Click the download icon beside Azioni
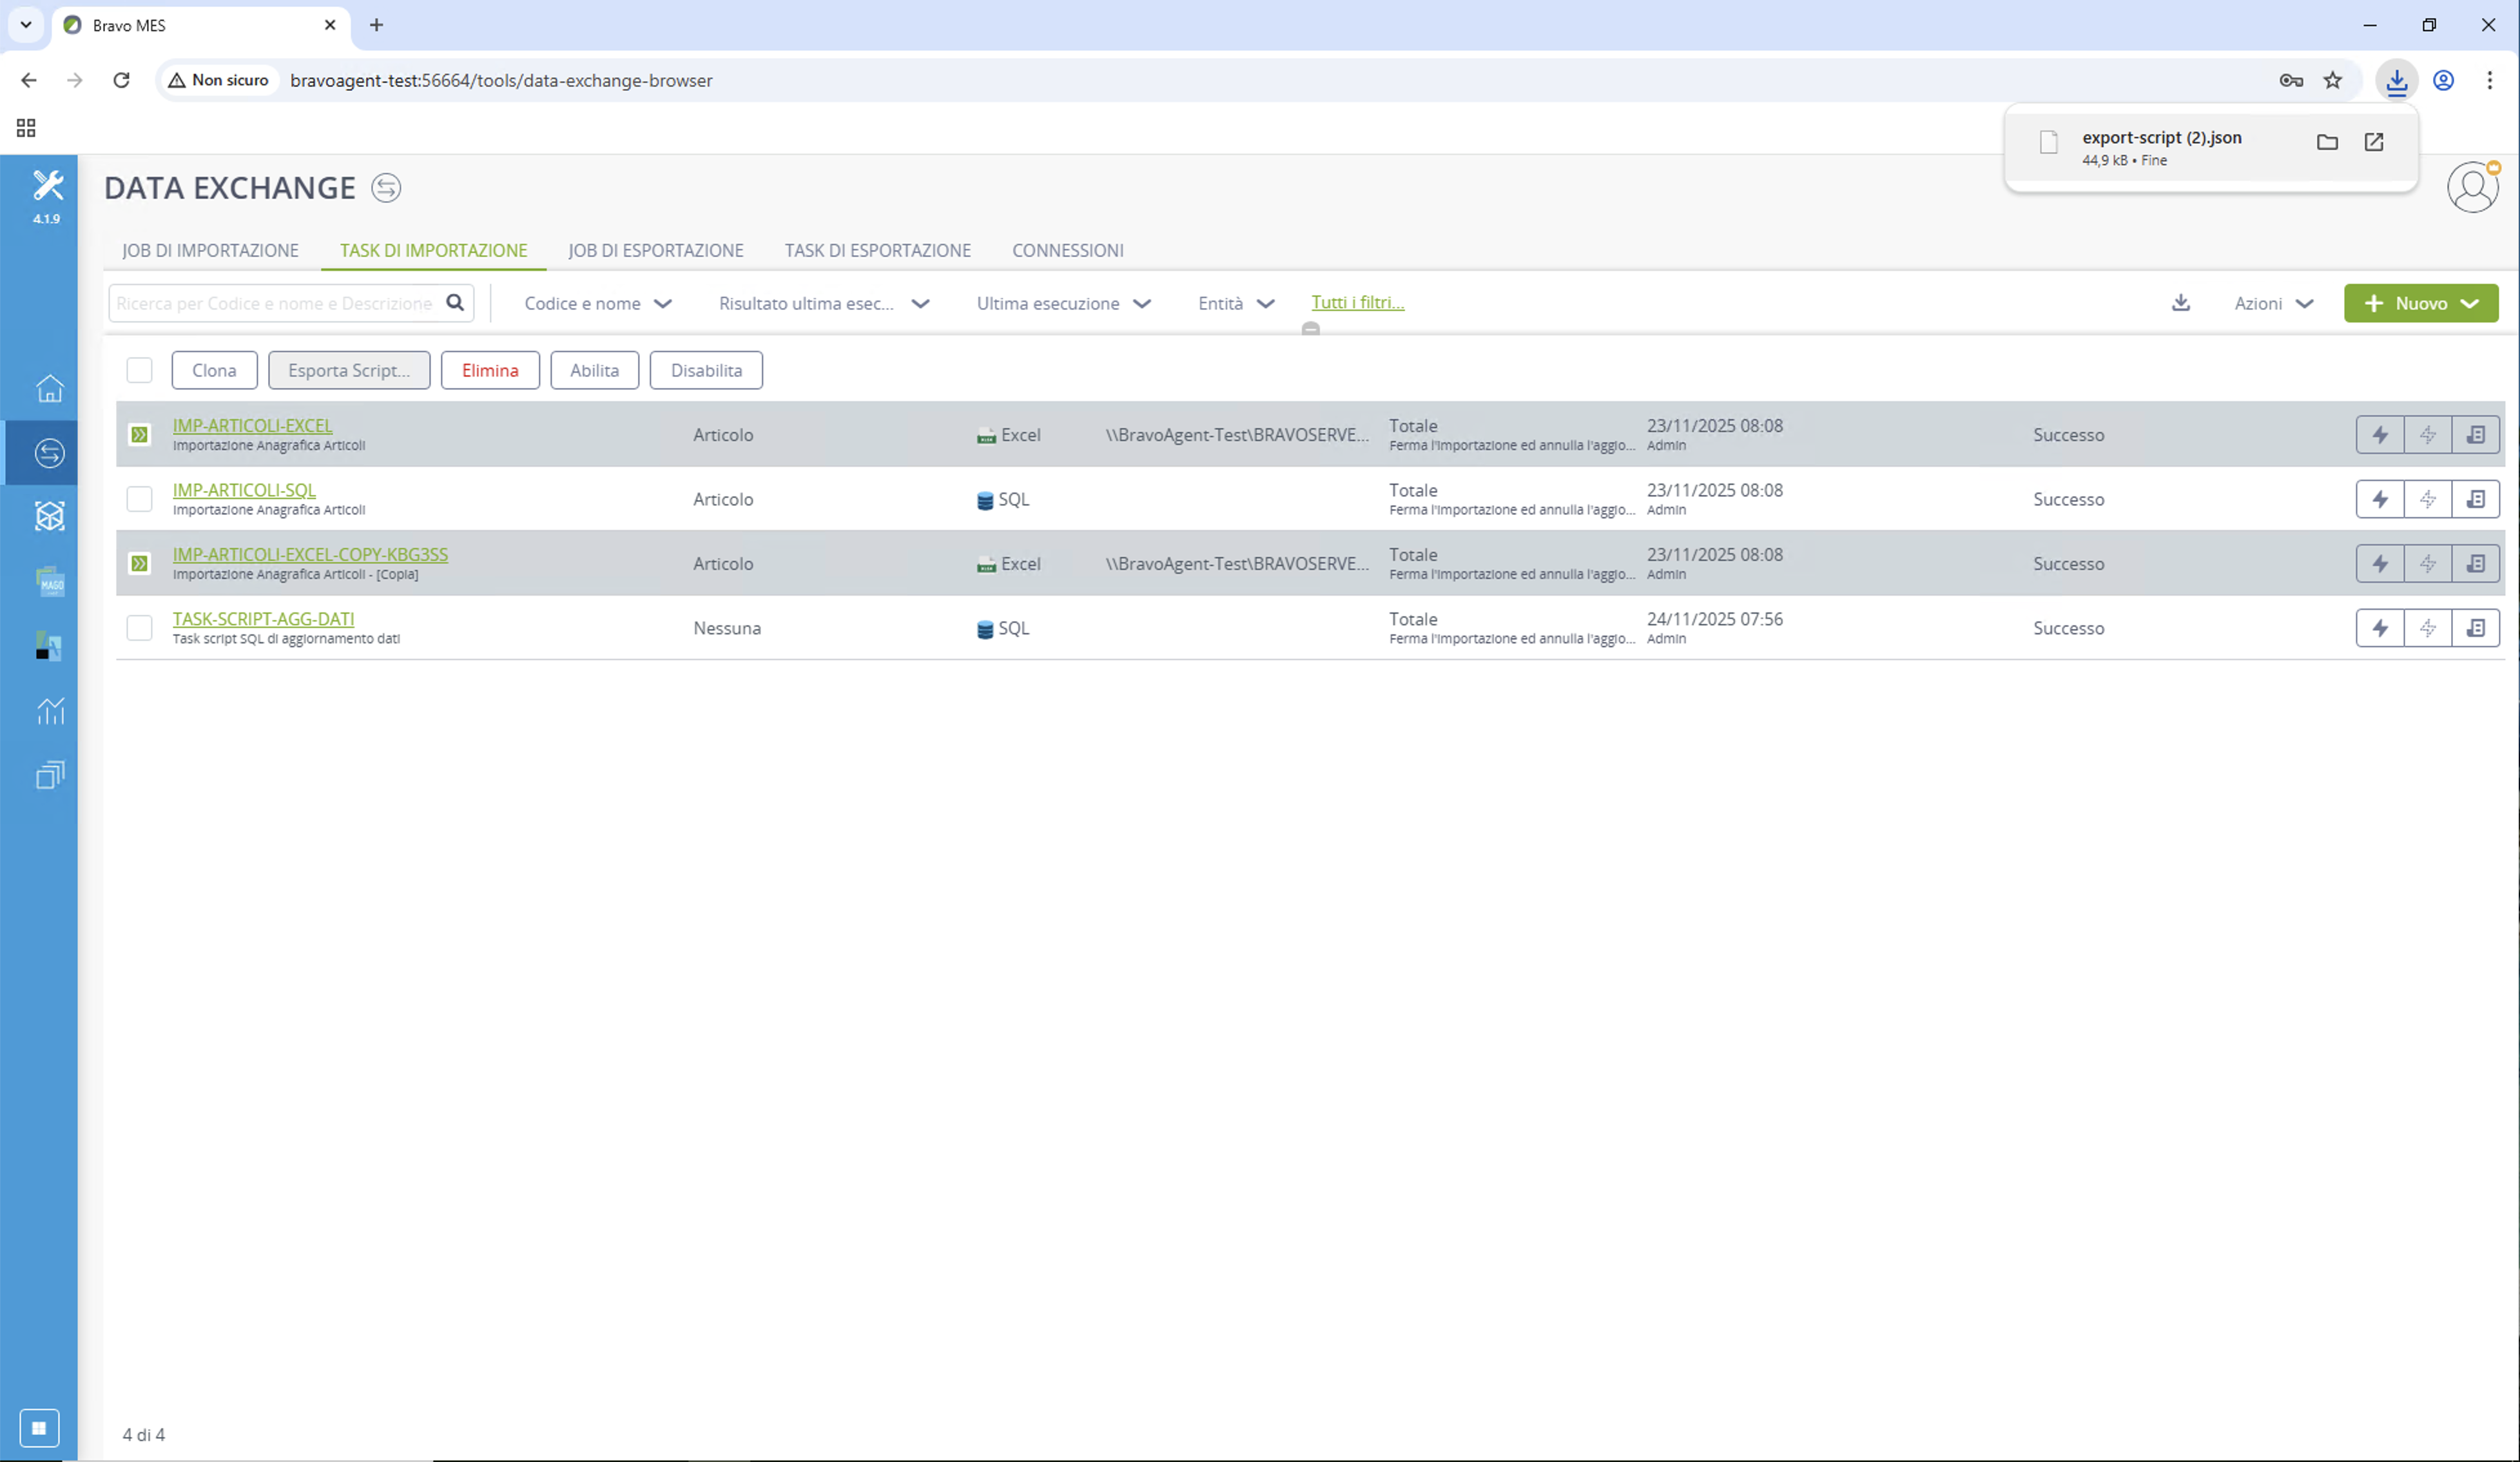Image resolution: width=2520 pixels, height=1462 pixels. (x=2181, y=303)
